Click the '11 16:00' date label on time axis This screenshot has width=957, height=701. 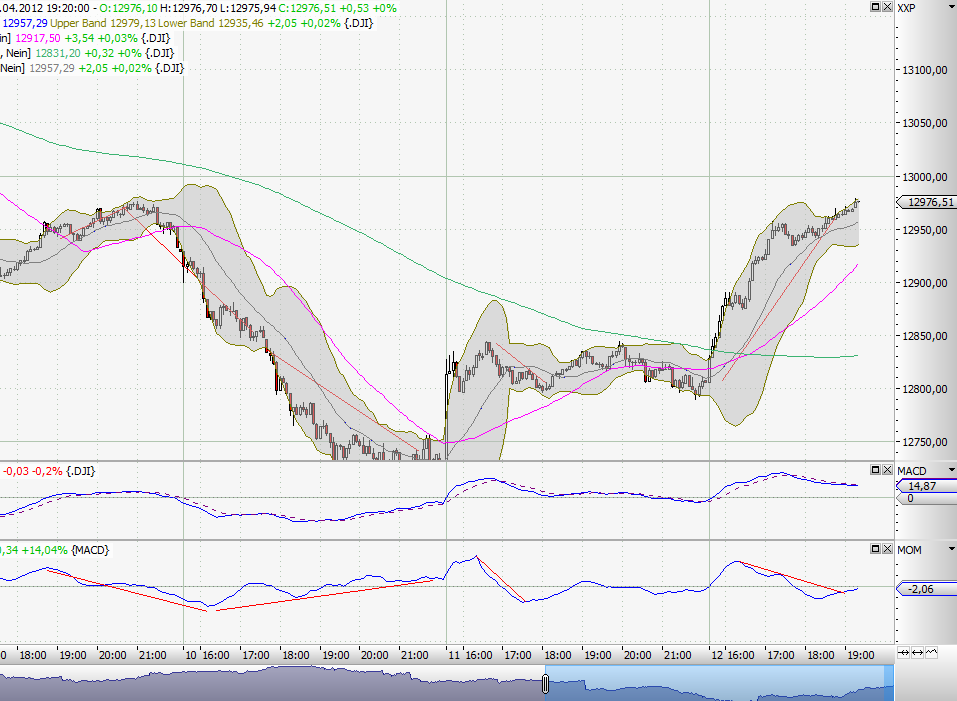470,655
